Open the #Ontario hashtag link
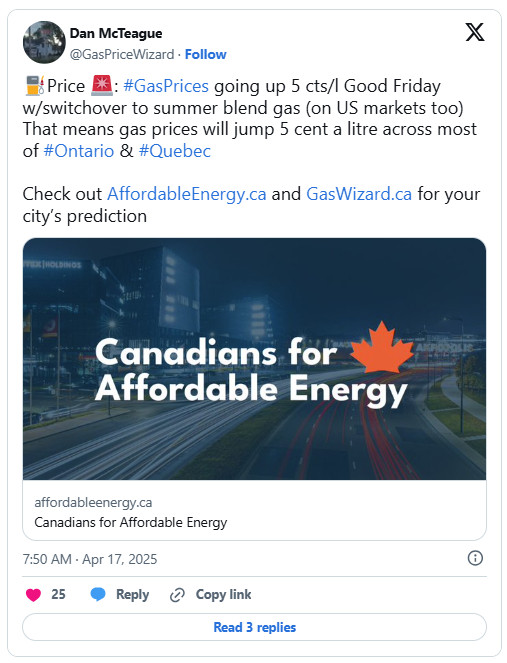 (x=79, y=151)
